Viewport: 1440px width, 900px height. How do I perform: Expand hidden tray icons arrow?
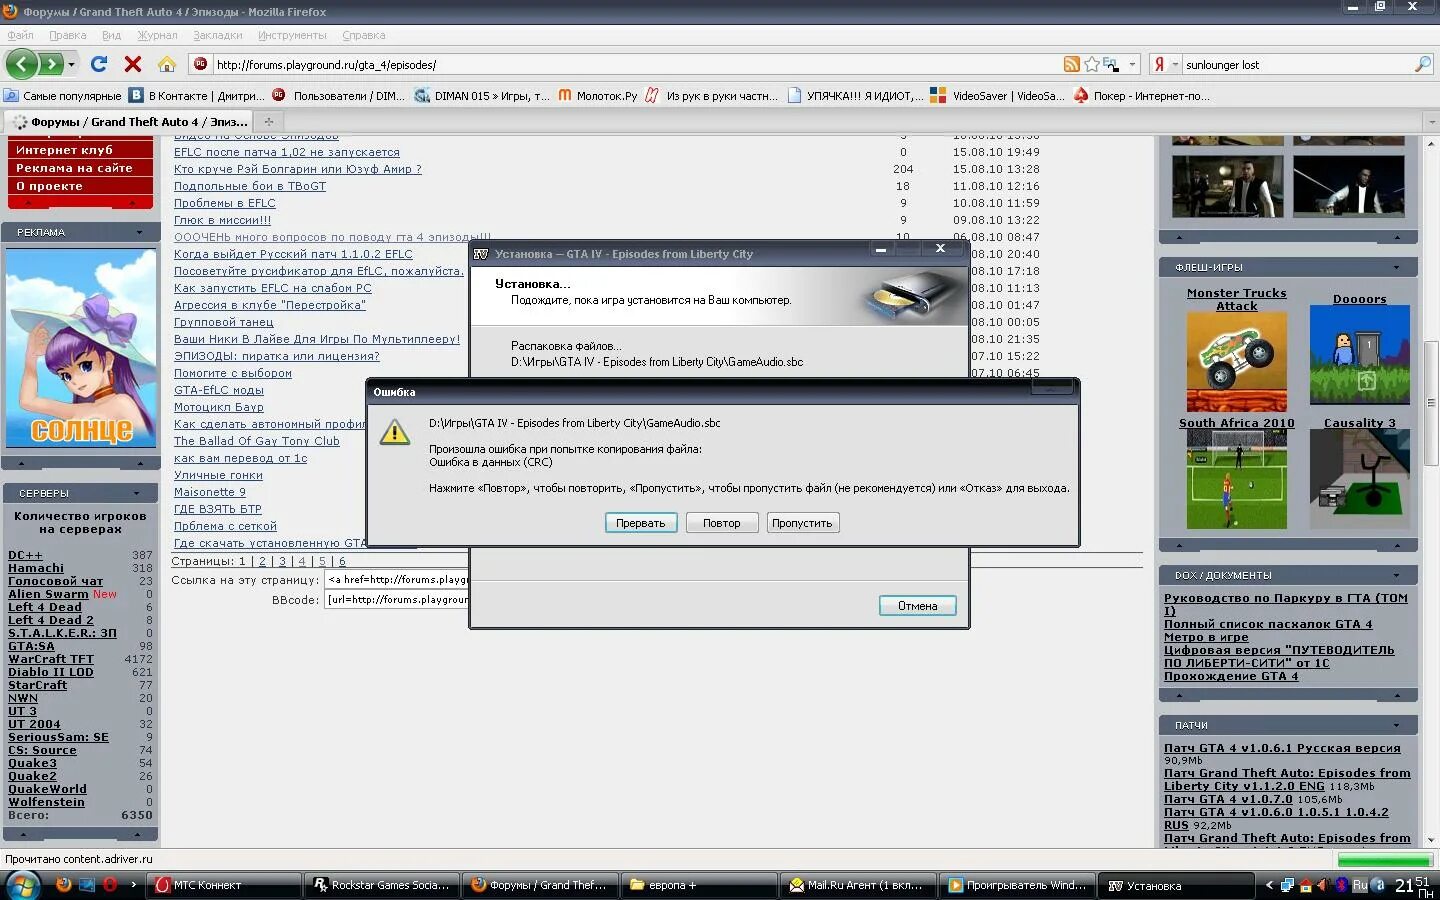[x=1269, y=885]
